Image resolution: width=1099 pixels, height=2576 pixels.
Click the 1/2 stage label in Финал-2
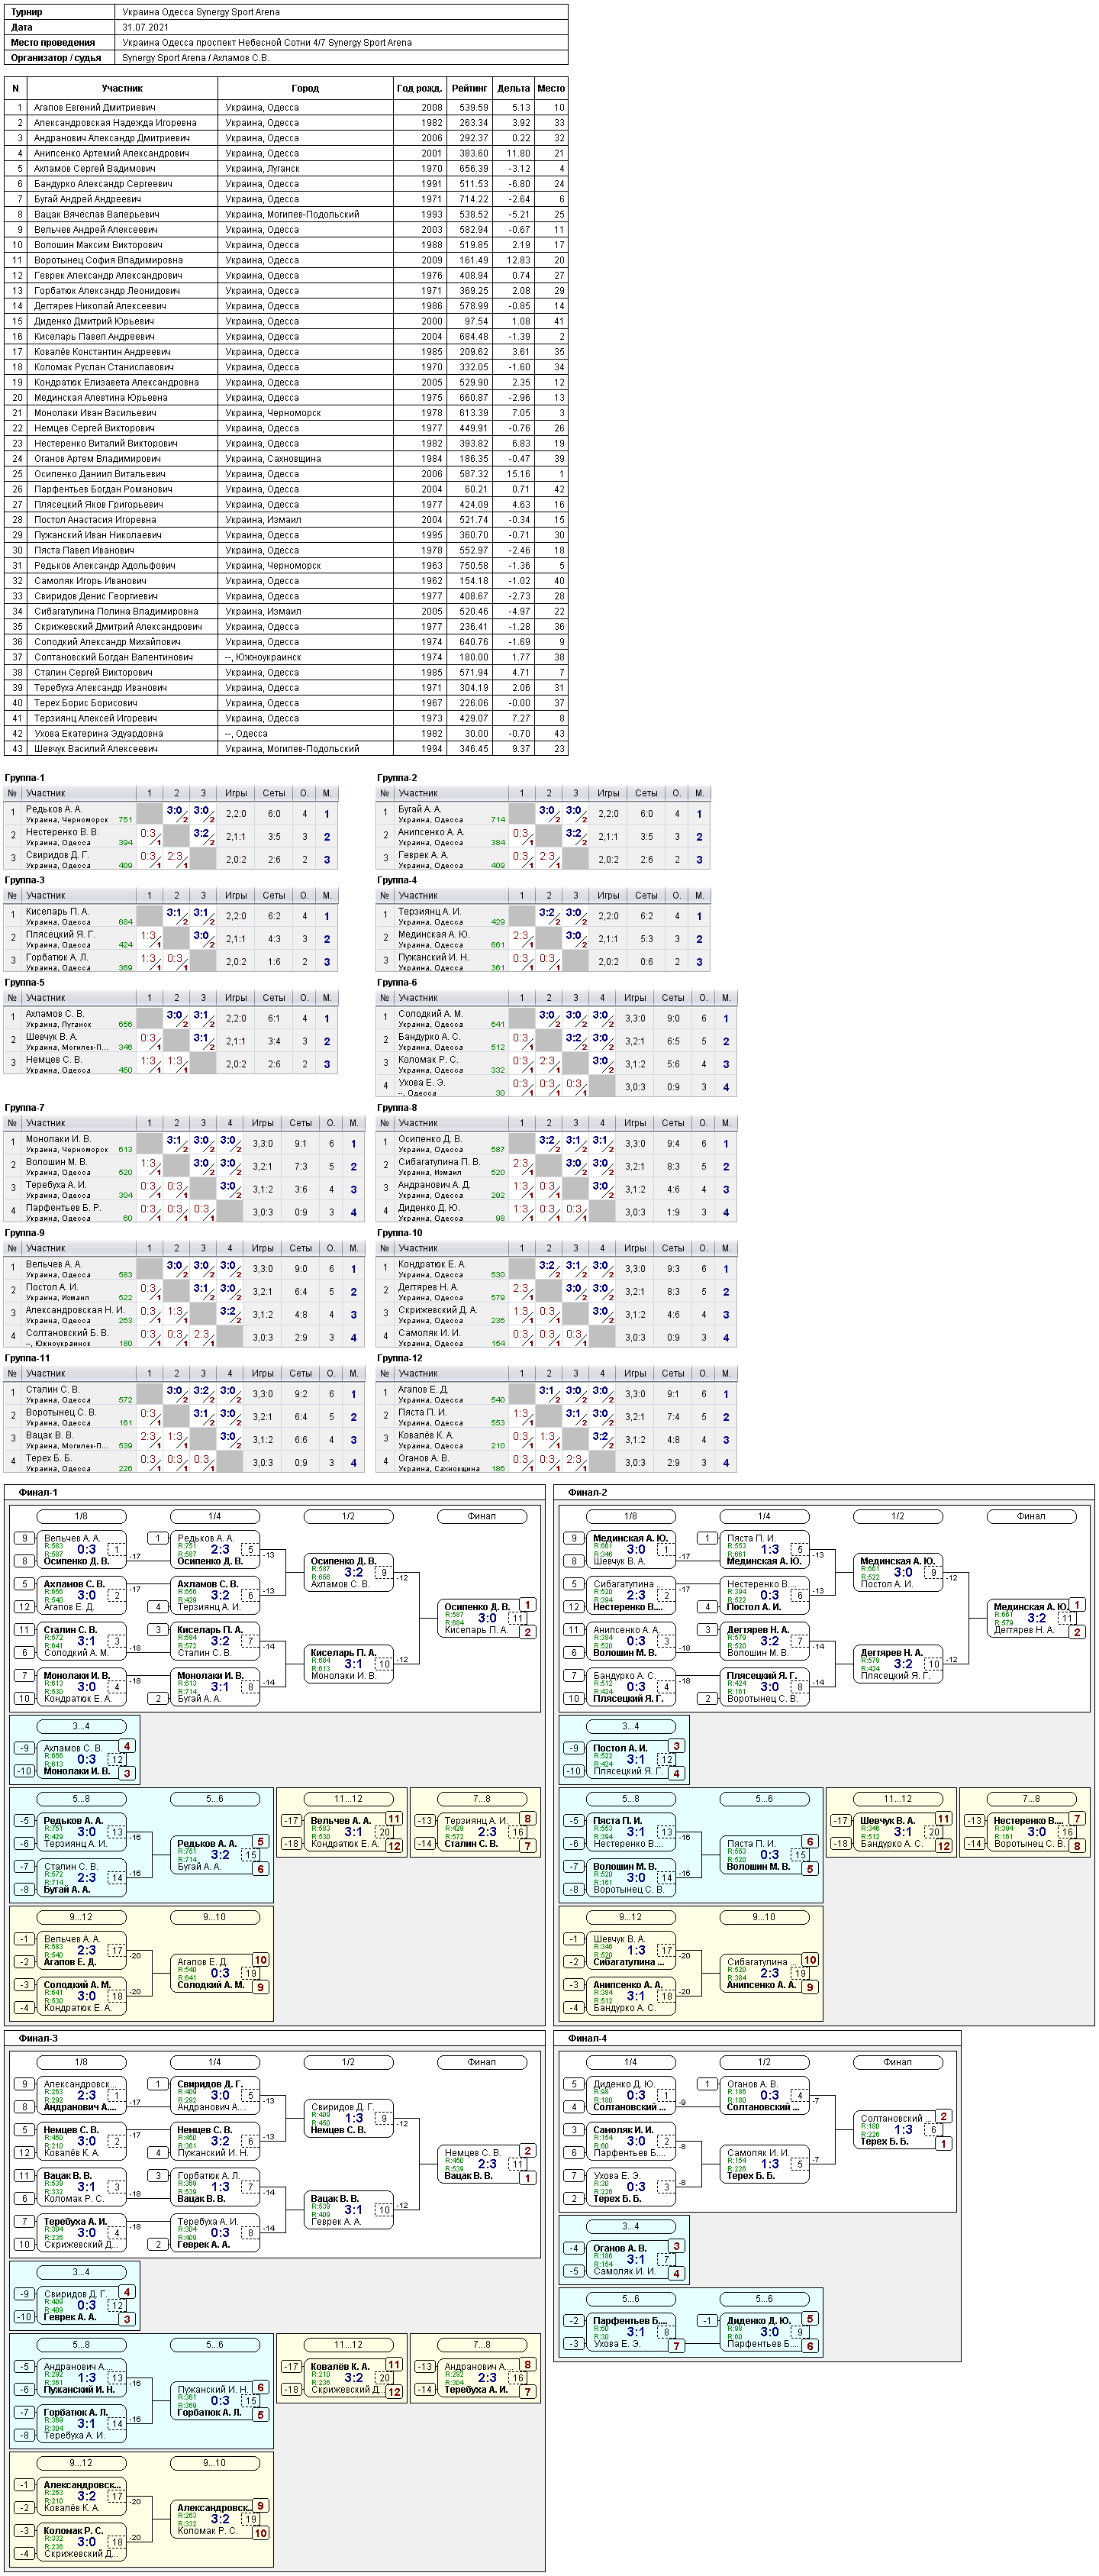(898, 1516)
